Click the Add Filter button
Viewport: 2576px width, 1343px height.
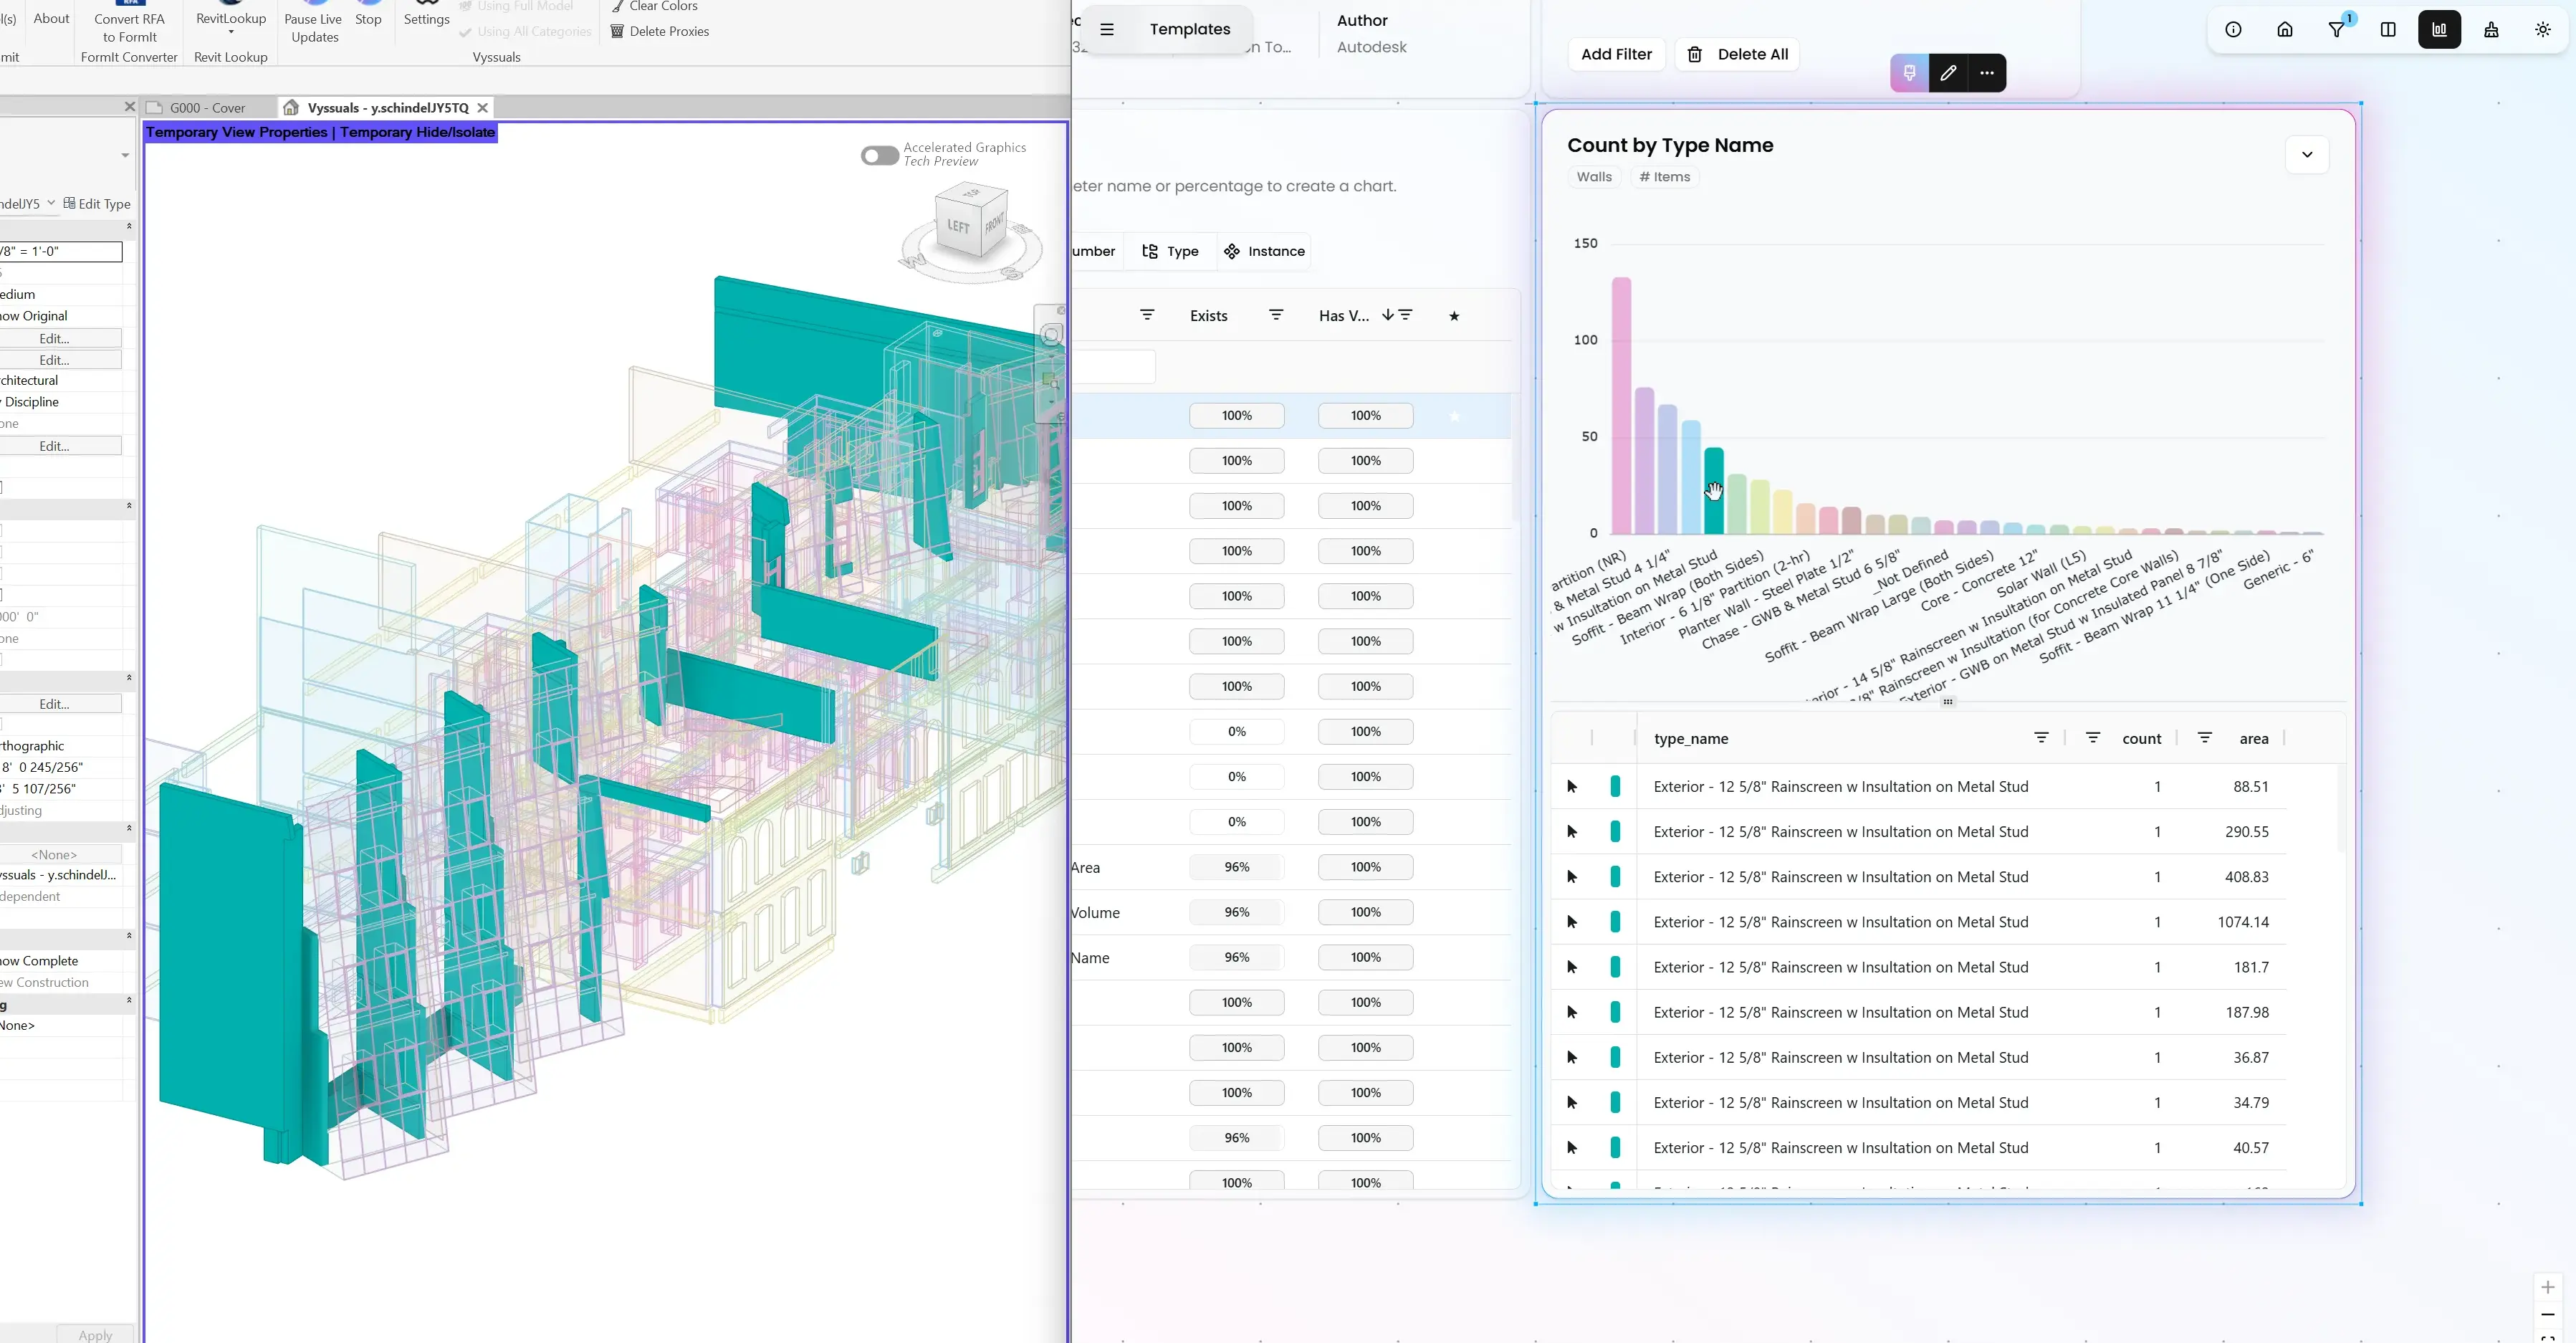pos(1616,55)
